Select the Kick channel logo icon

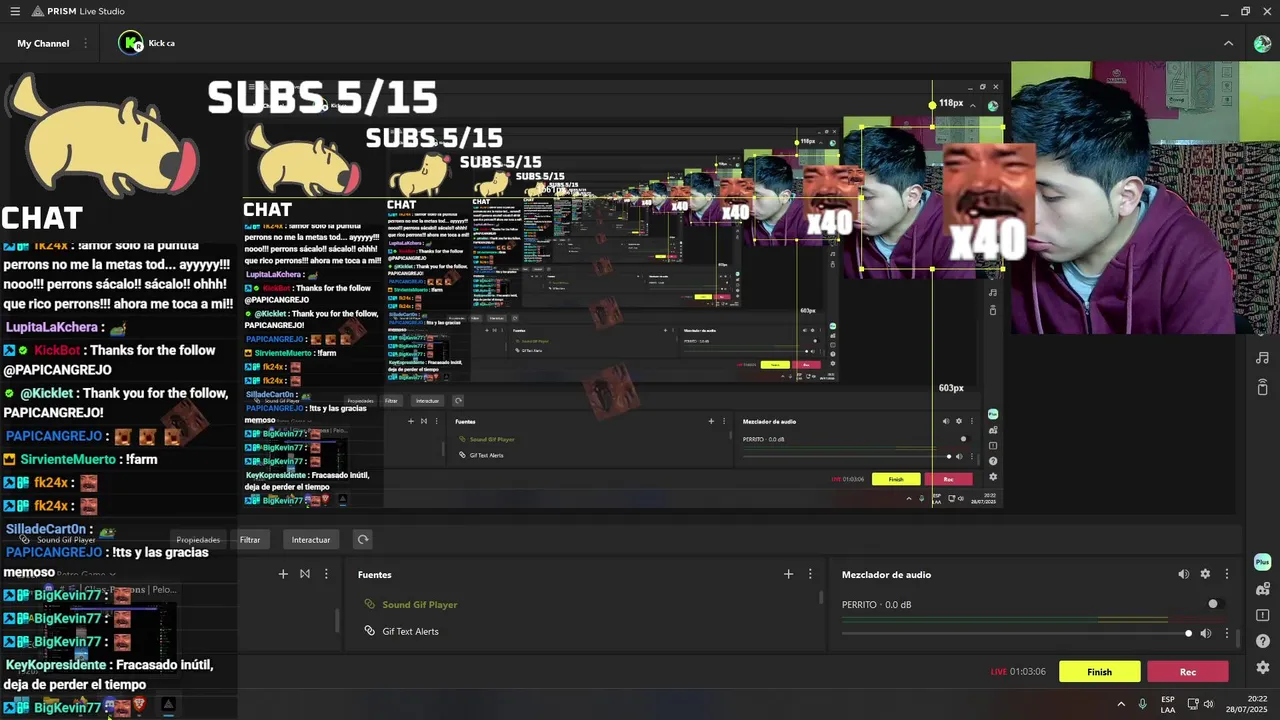pos(131,43)
